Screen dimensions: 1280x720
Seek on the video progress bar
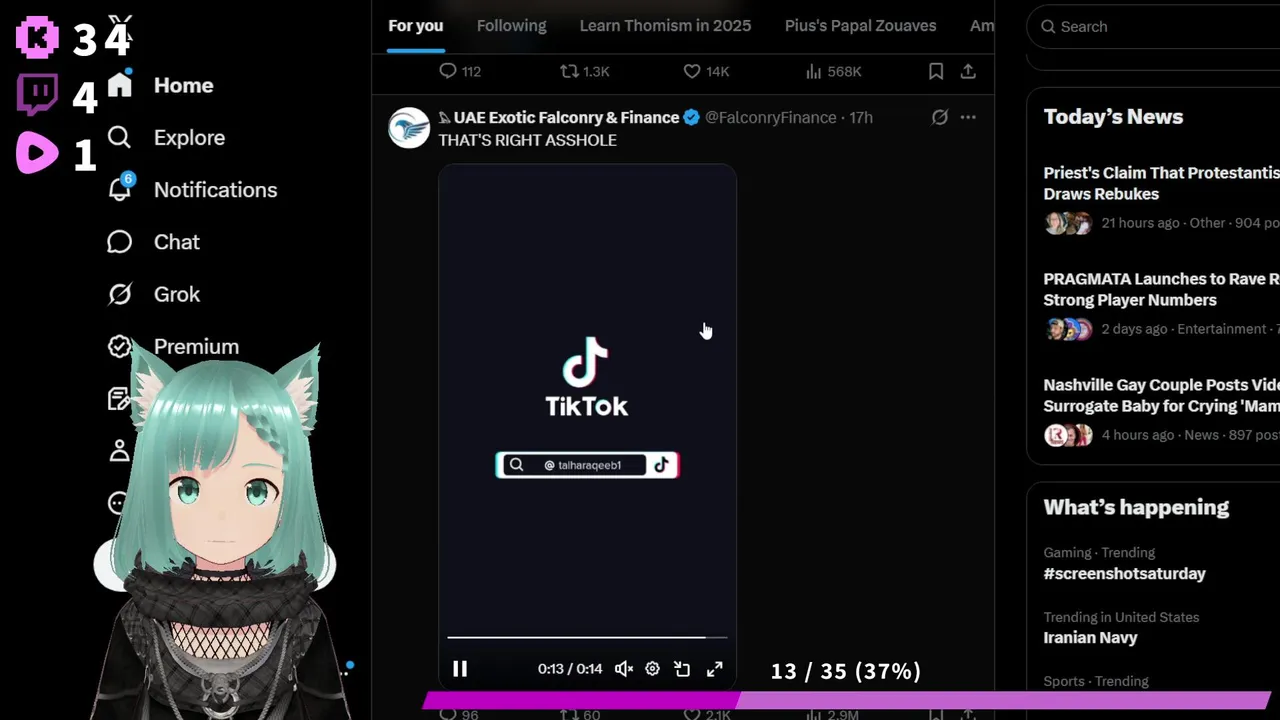tap(587, 636)
